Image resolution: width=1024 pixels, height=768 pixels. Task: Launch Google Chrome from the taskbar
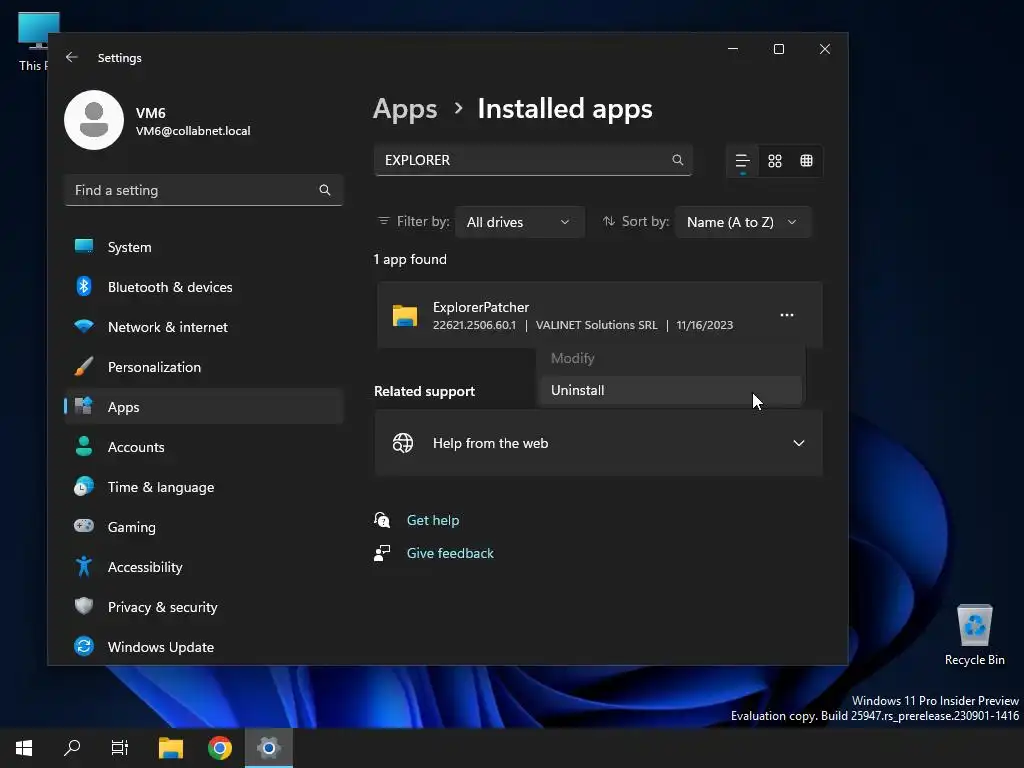(220, 748)
